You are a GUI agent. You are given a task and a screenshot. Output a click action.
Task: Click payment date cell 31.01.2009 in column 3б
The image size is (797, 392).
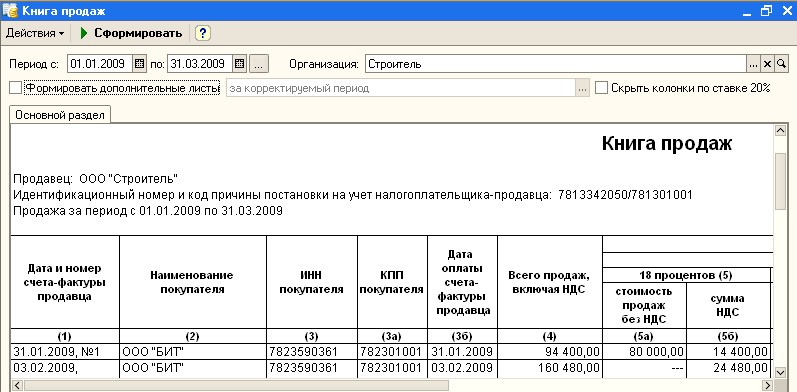[x=463, y=351]
